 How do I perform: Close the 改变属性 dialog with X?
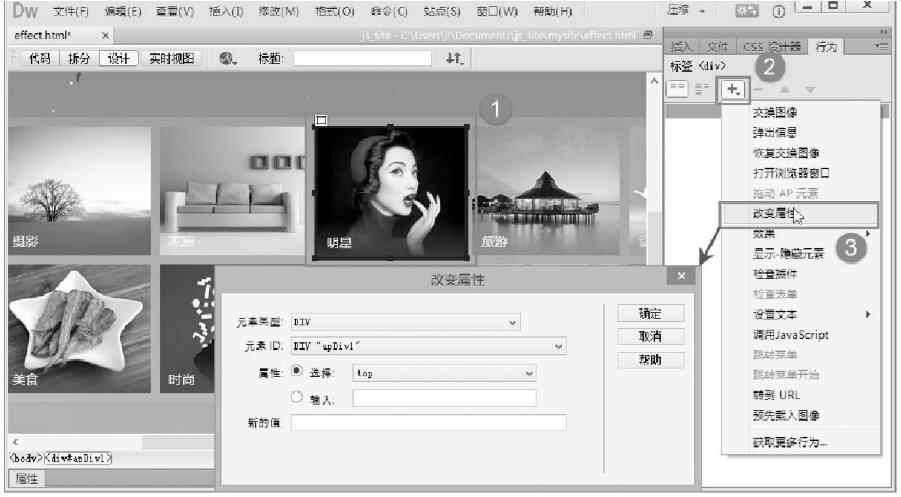[x=682, y=276]
